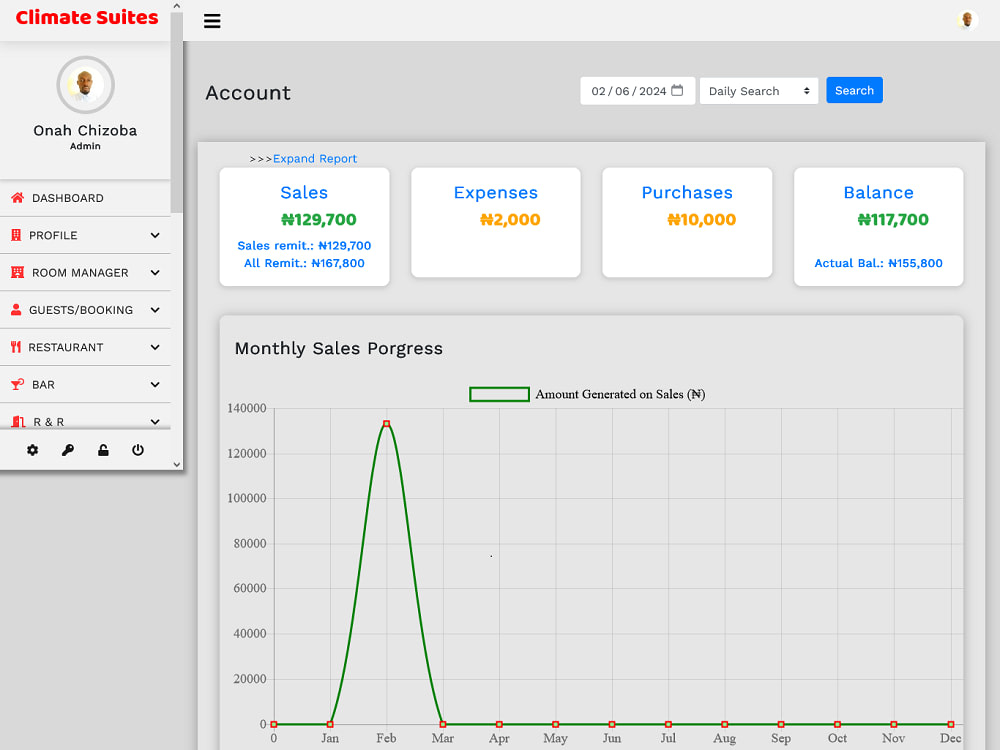
Task: Click the Expand Report link
Action: tap(315, 159)
